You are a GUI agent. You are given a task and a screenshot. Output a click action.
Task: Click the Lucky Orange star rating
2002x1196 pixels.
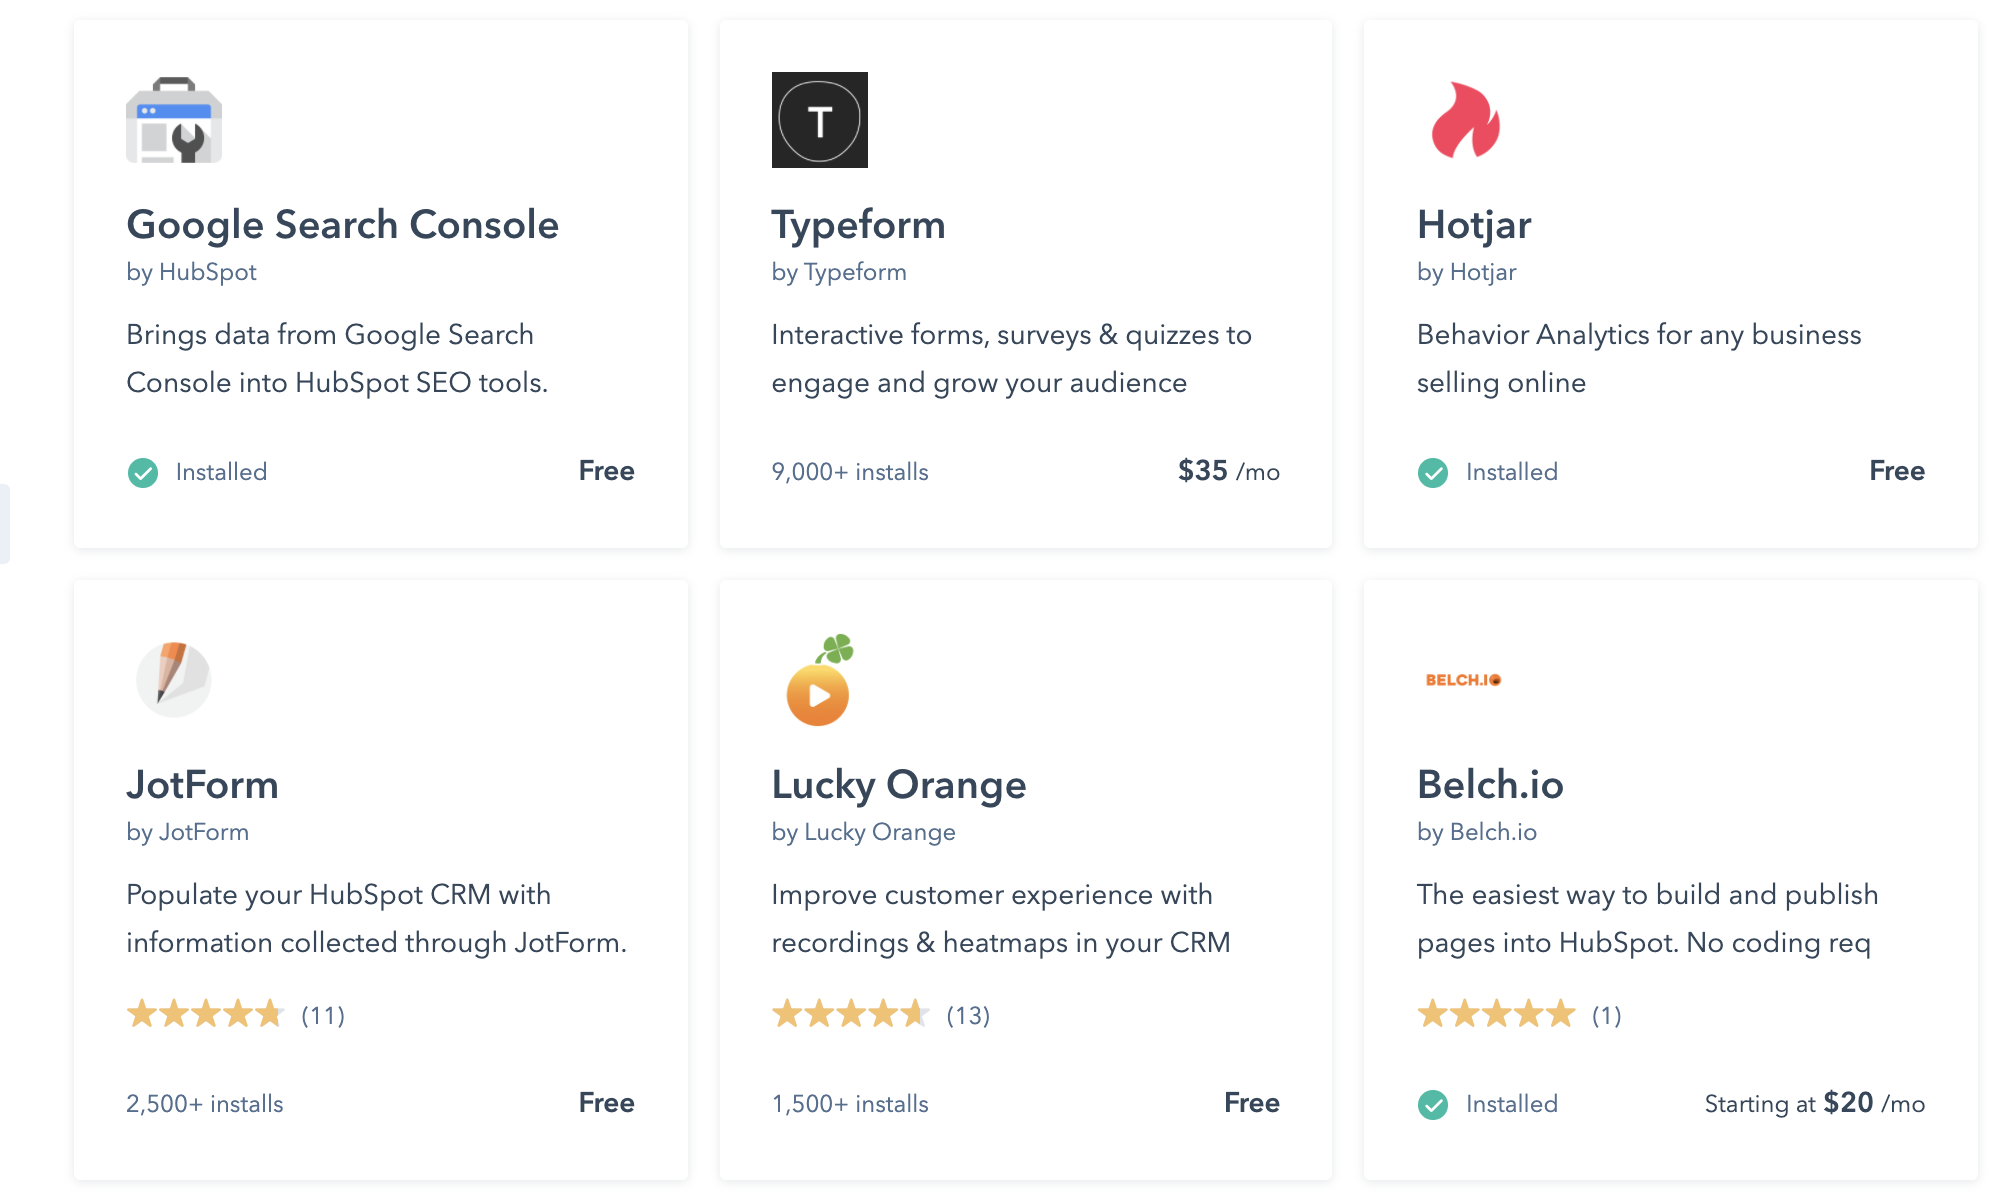pos(850,1014)
